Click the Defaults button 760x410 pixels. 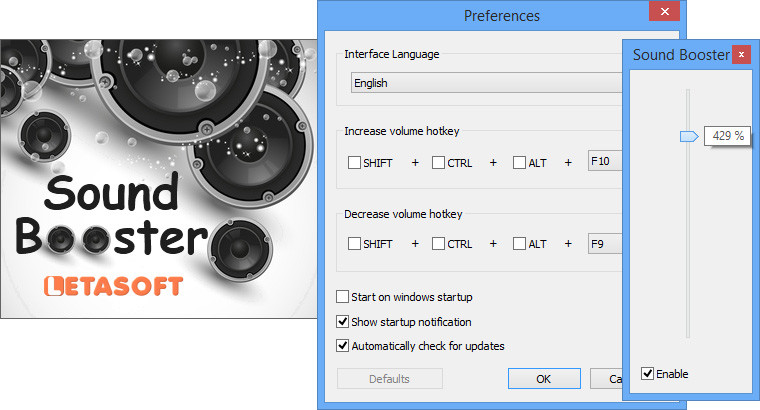pos(389,379)
